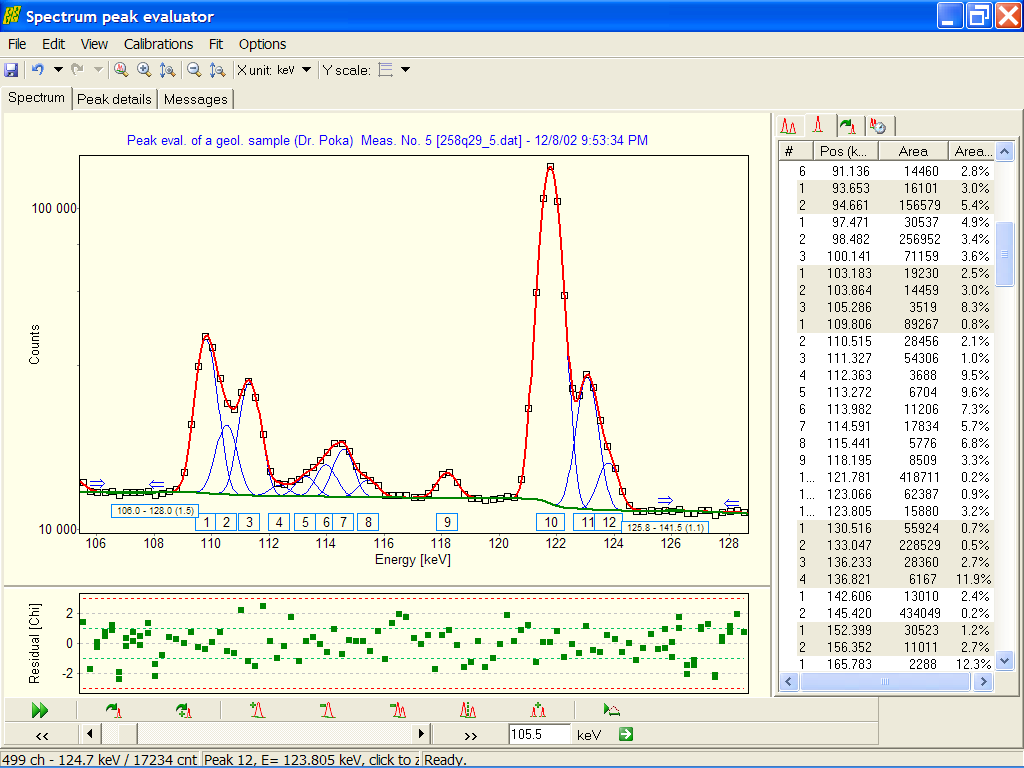Sort by the # column header
The height and width of the screenshot is (768, 1024).
point(795,152)
